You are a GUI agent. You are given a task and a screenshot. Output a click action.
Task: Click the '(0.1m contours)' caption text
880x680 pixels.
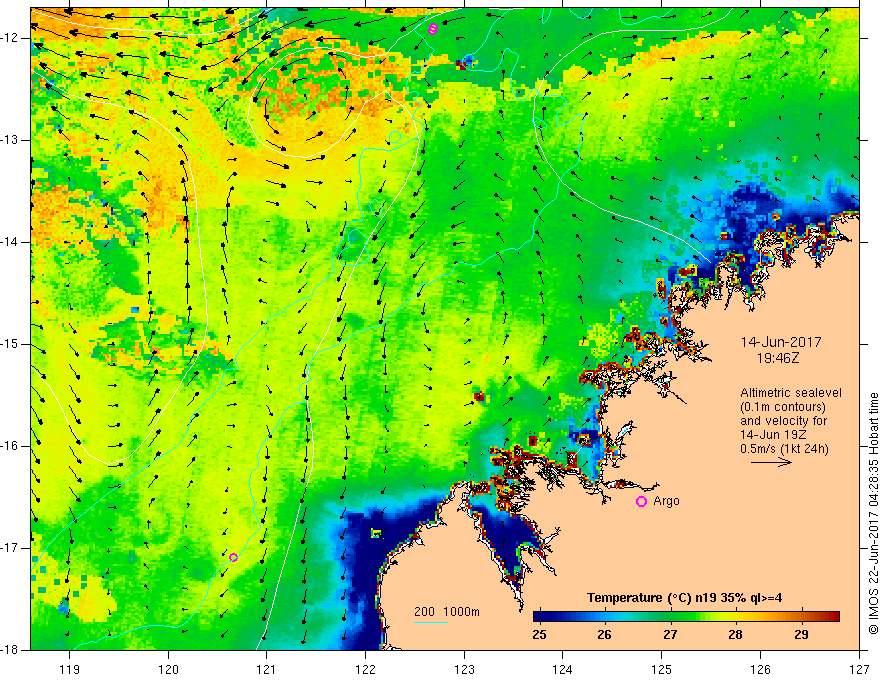pyautogui.click(x=783, y=407)
